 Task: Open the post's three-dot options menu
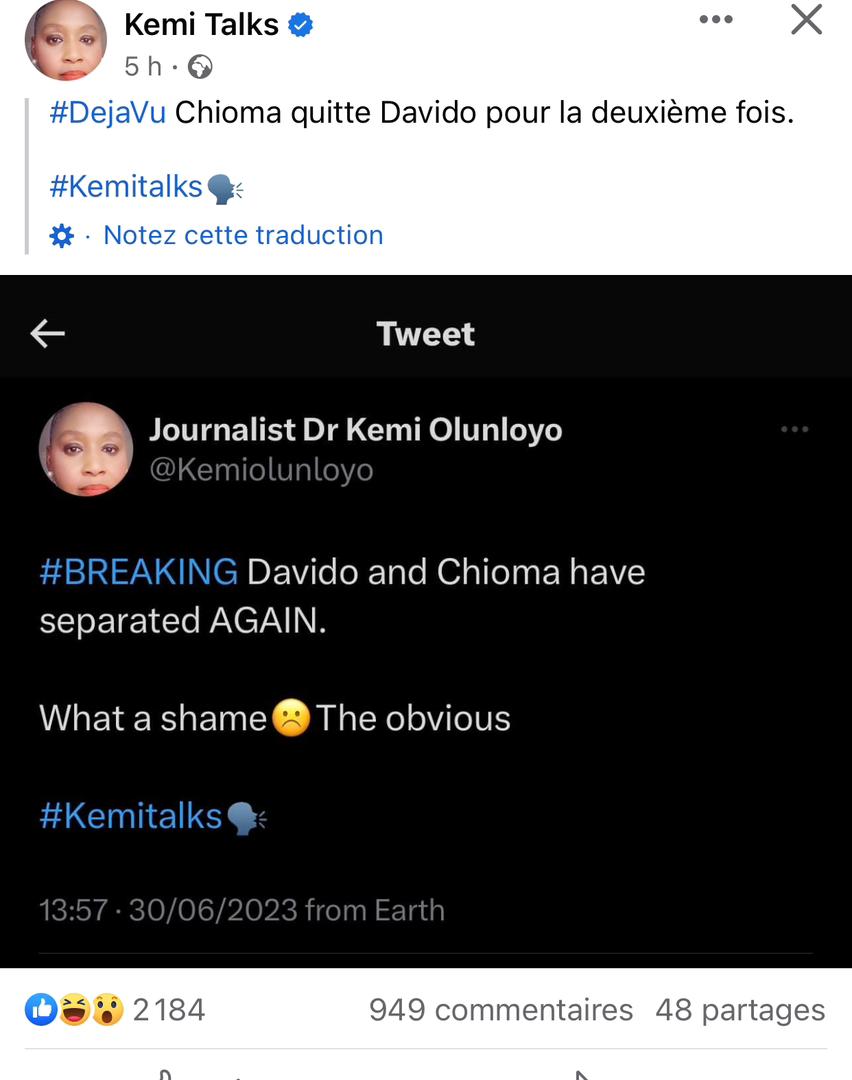[x=716, y=20]
